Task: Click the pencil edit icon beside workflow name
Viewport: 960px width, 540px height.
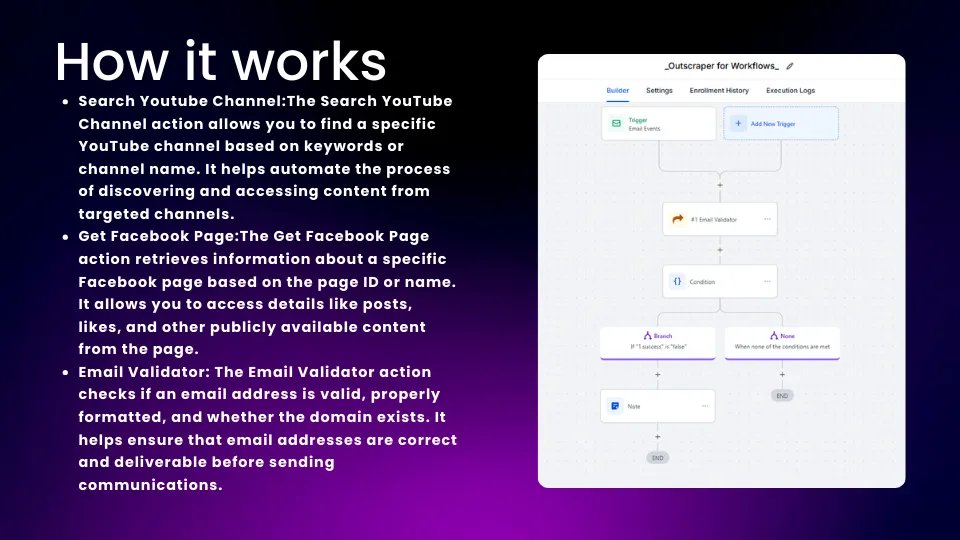Action: click(790, 66)
